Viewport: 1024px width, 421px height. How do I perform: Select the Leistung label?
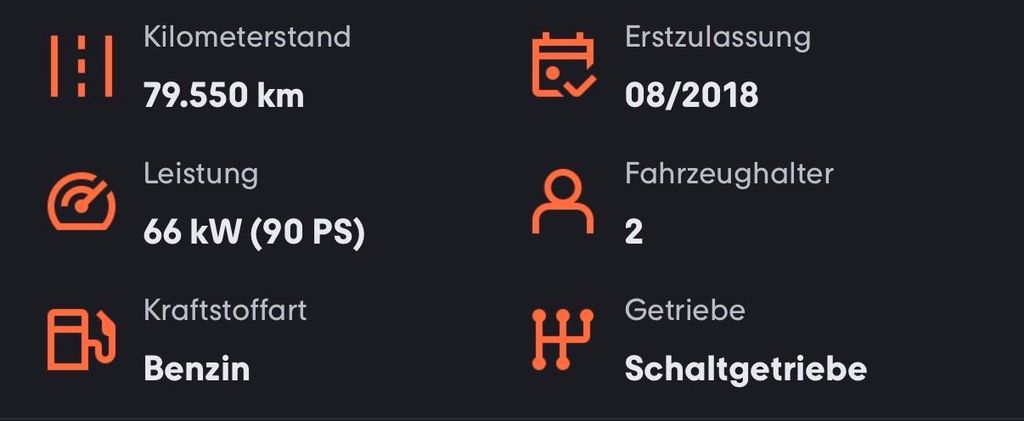click(x=200, y=174)
